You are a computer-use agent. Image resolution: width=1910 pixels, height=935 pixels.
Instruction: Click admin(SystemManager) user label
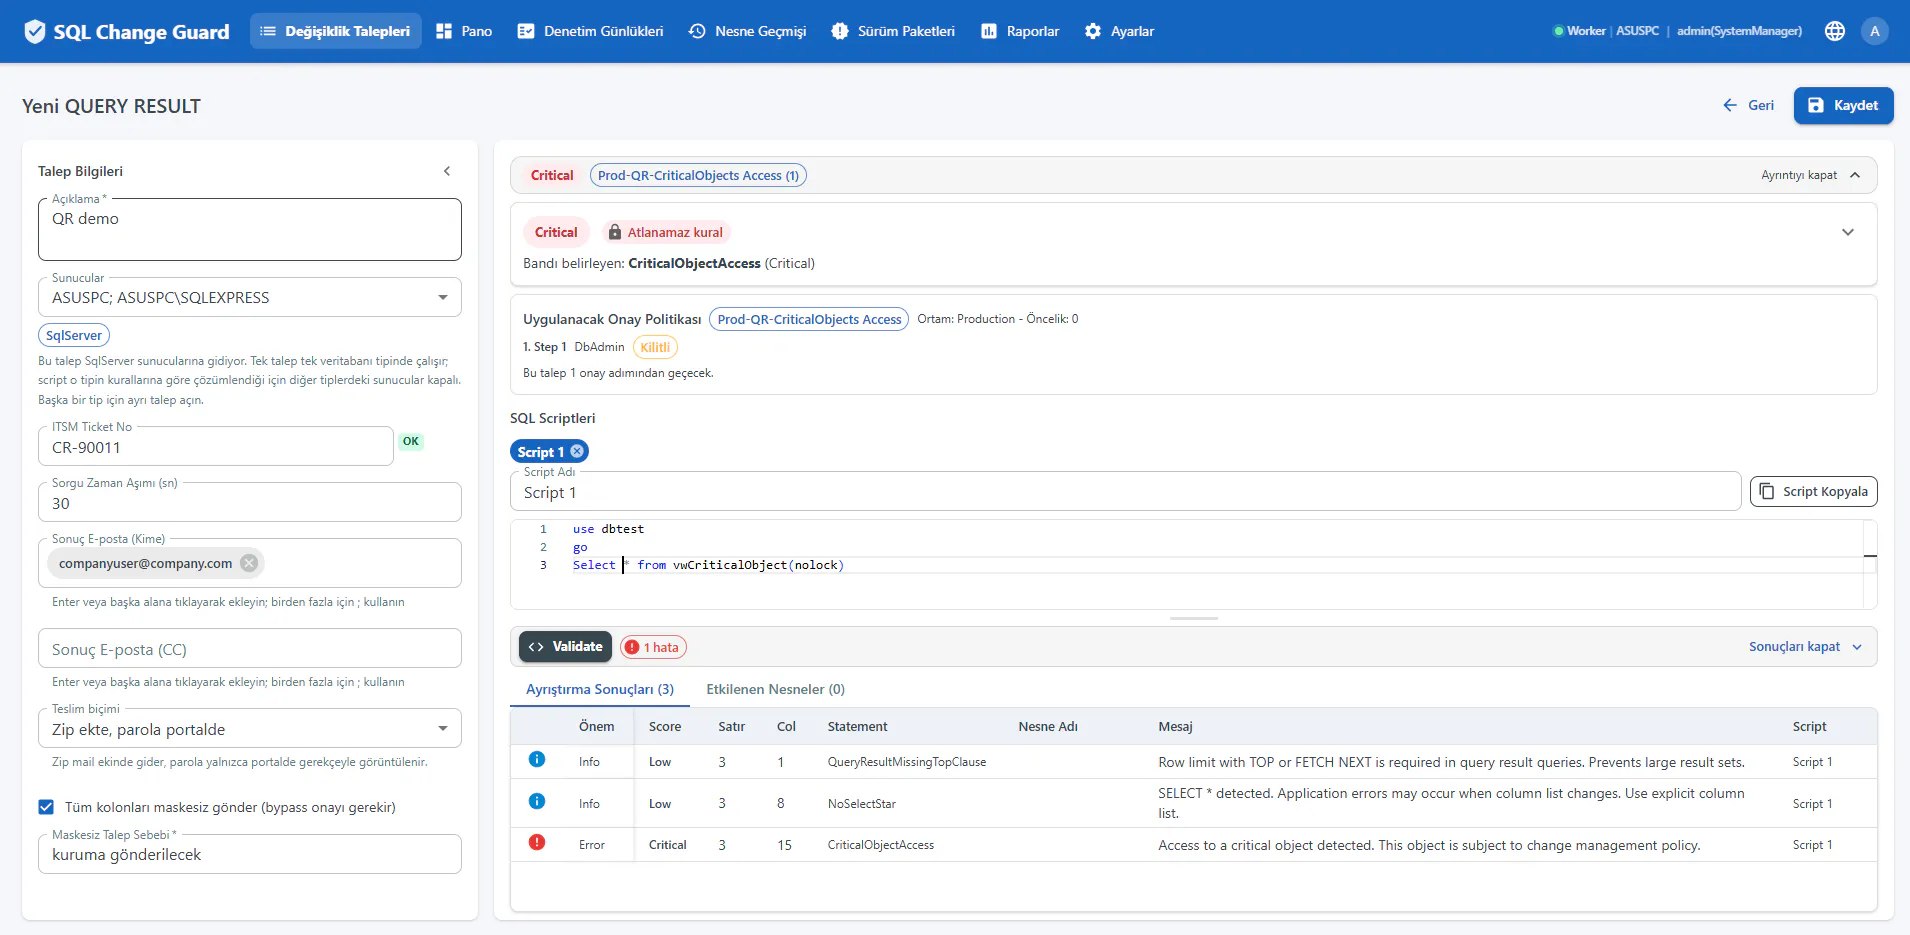point(1739,31)
